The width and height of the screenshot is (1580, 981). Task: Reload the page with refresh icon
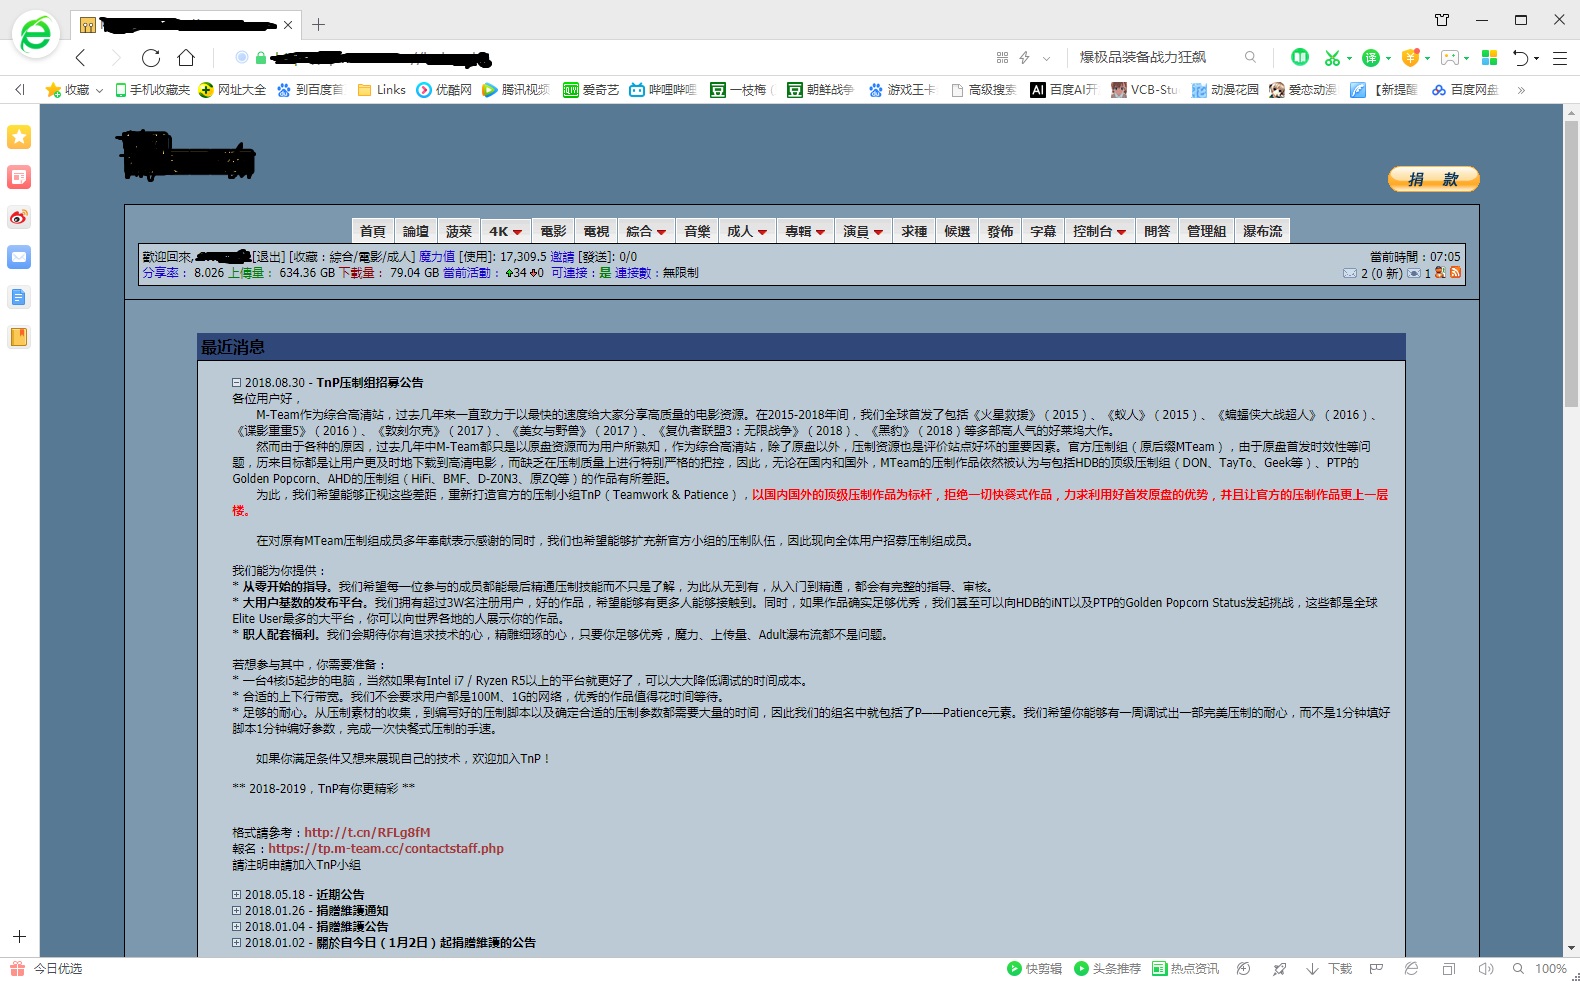151,58
